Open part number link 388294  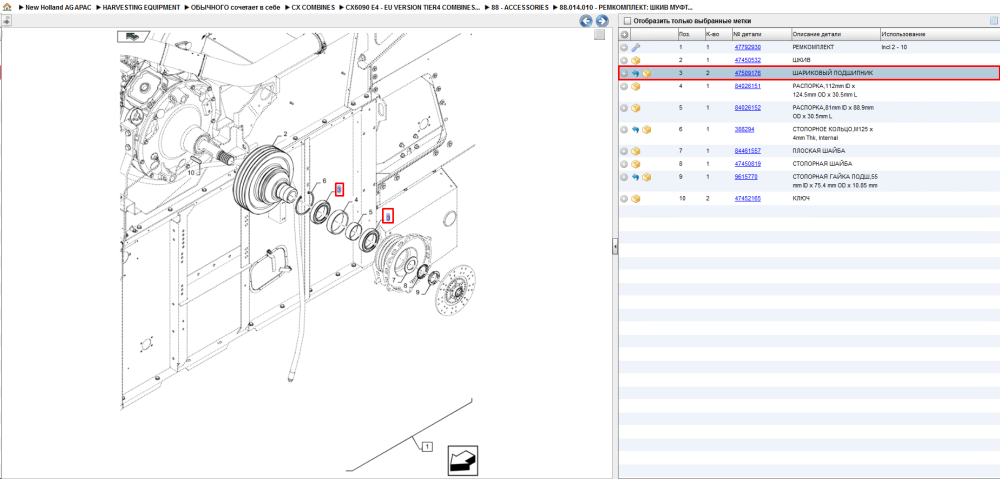coord(744,129)
